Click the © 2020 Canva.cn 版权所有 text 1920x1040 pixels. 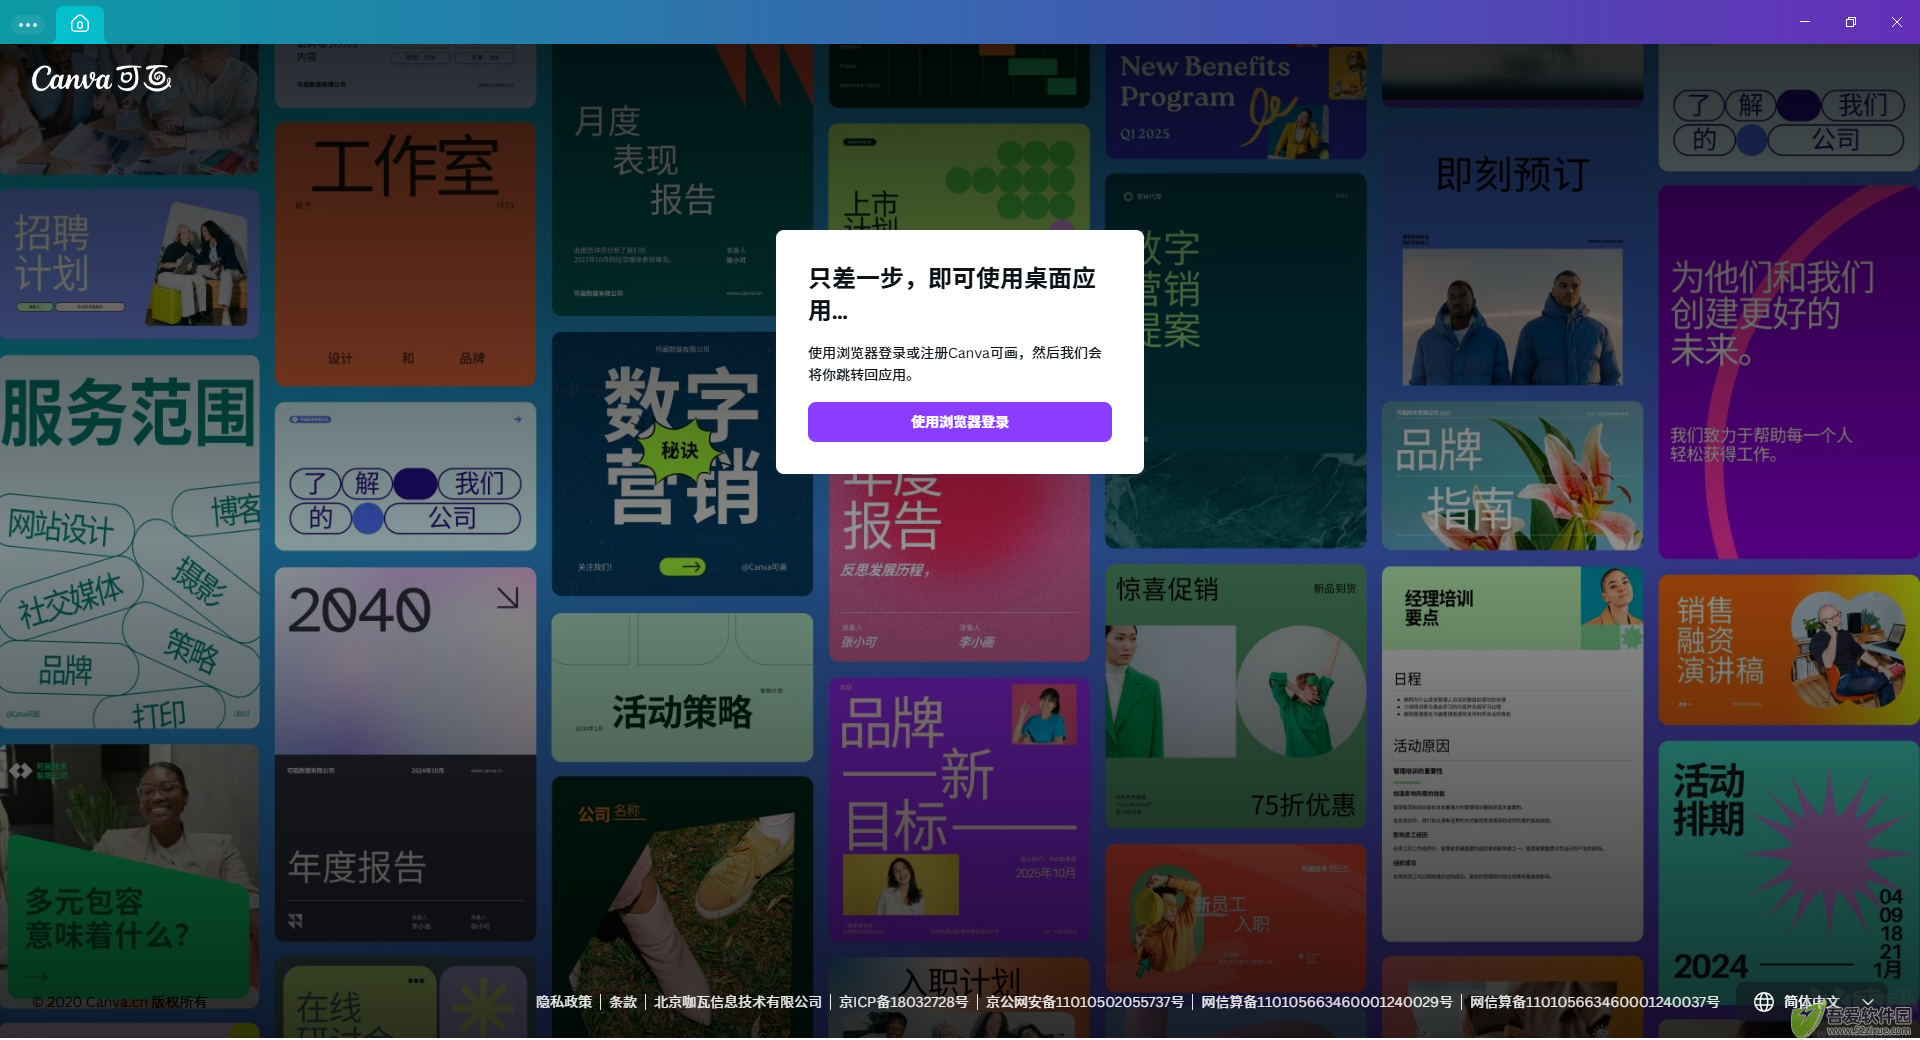coord(119,1002)
